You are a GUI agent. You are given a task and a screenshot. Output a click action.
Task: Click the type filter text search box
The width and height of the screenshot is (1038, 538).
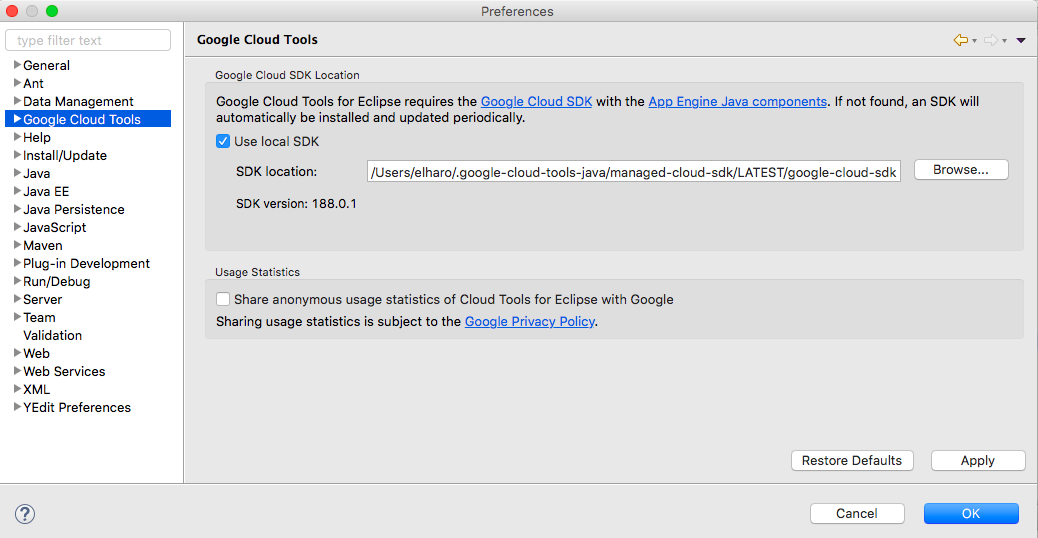(x=88, y=40)
